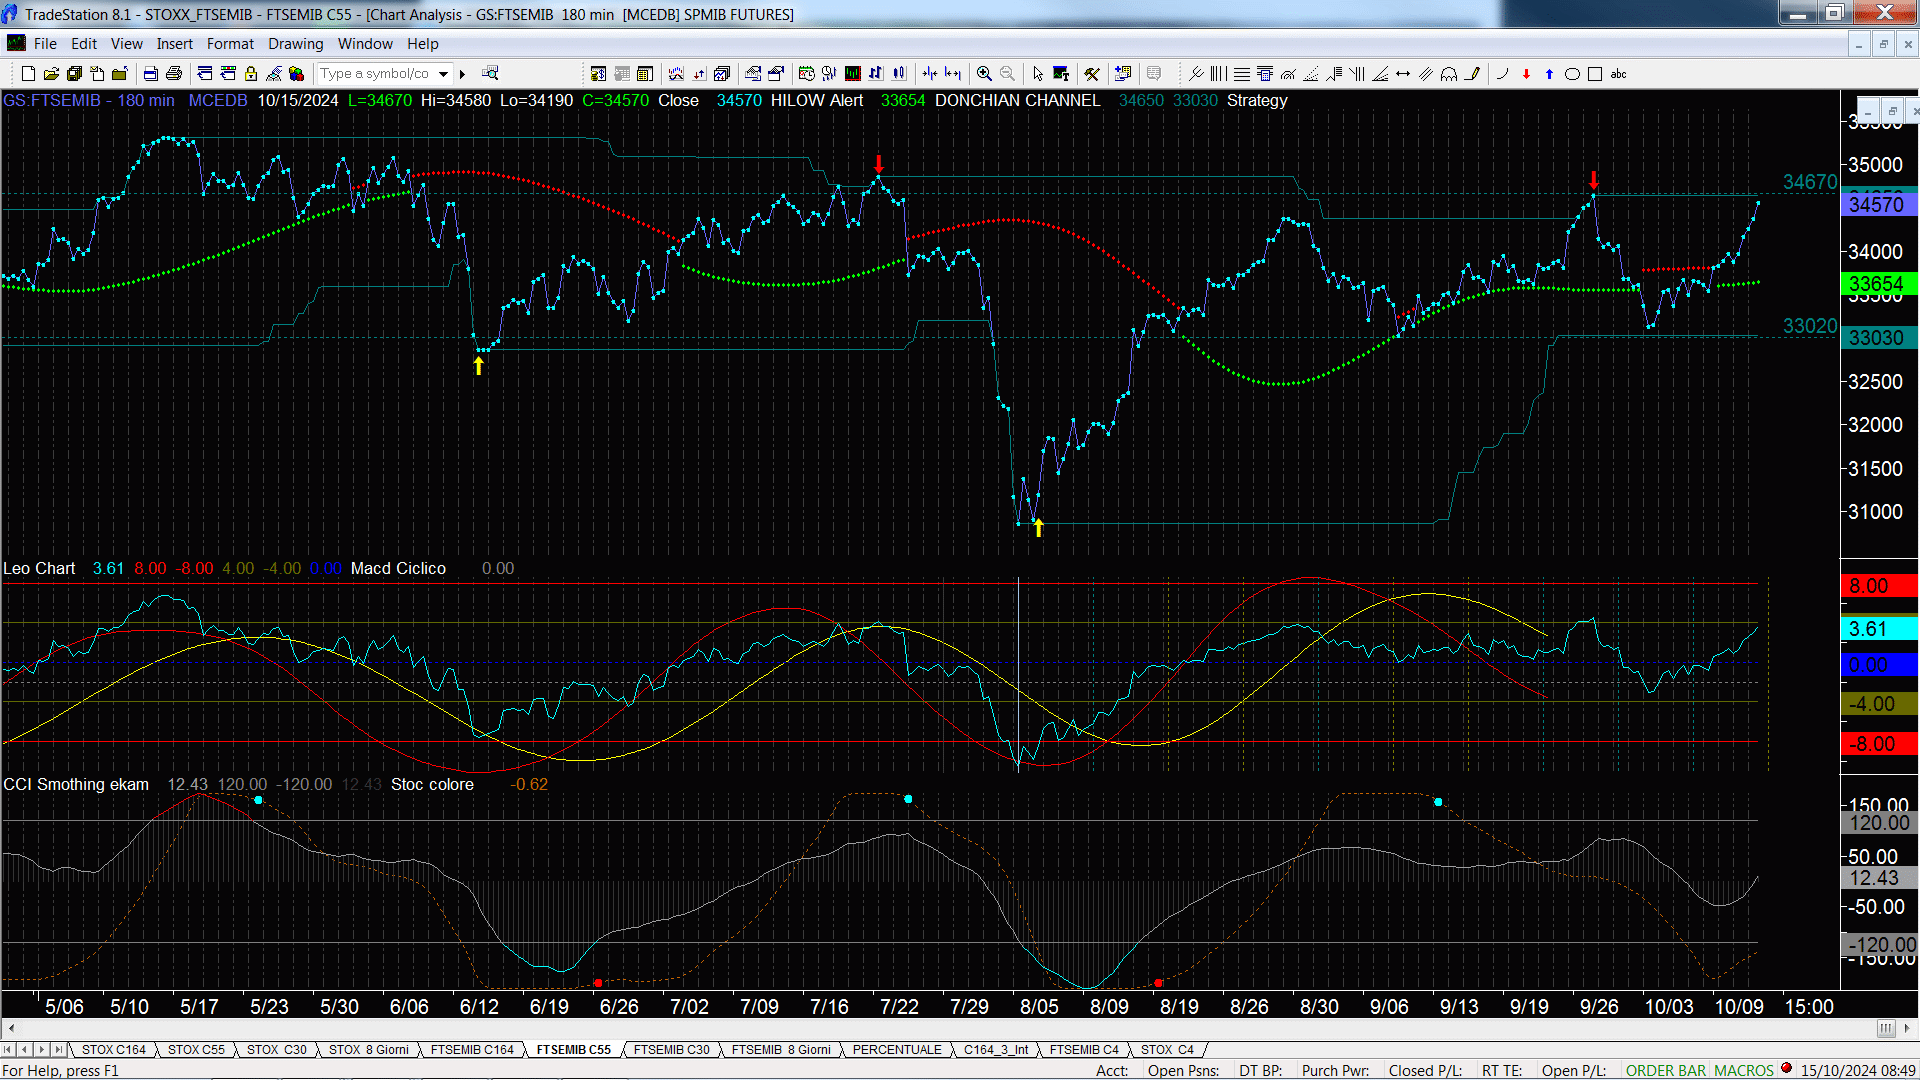
Task: Open the File menu
Action: [x=45, y=44]
